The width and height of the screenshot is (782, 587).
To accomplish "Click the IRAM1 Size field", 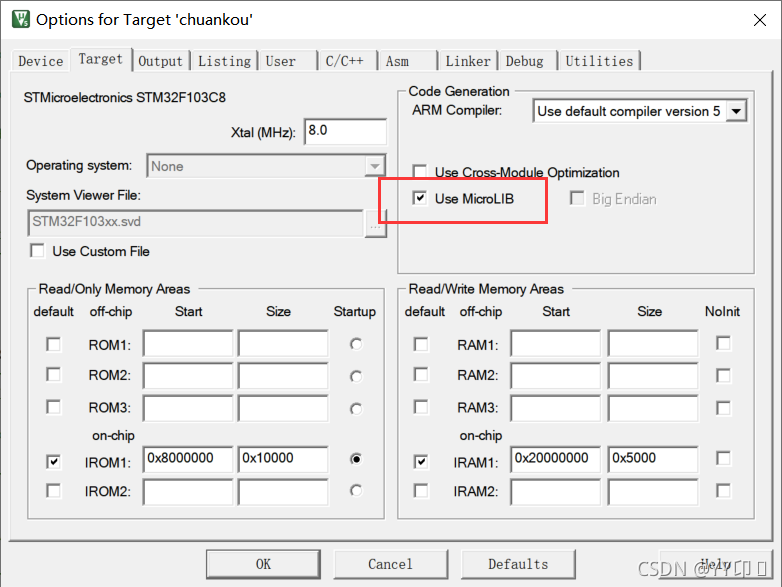I will tap(653, 459).
